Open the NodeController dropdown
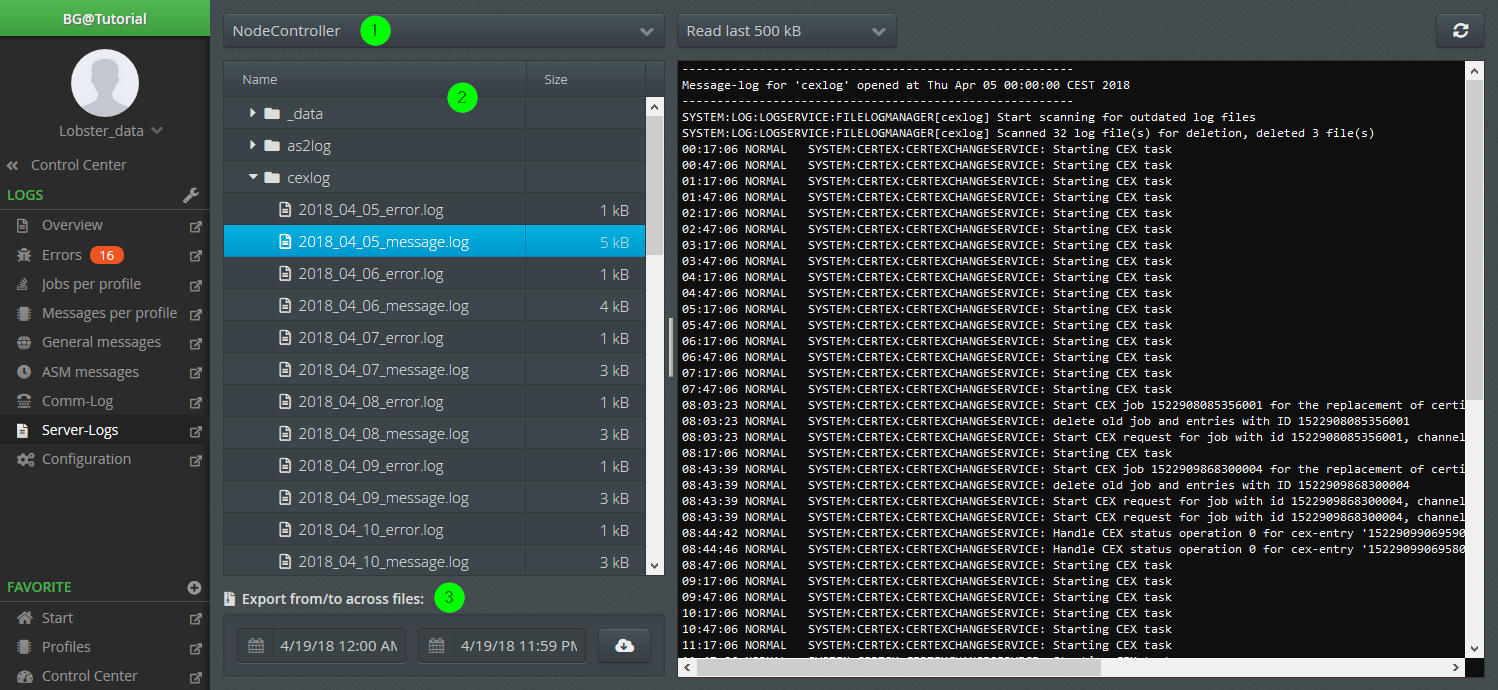The width and height of the screenshot is (1498, 690). click(444, 31)
